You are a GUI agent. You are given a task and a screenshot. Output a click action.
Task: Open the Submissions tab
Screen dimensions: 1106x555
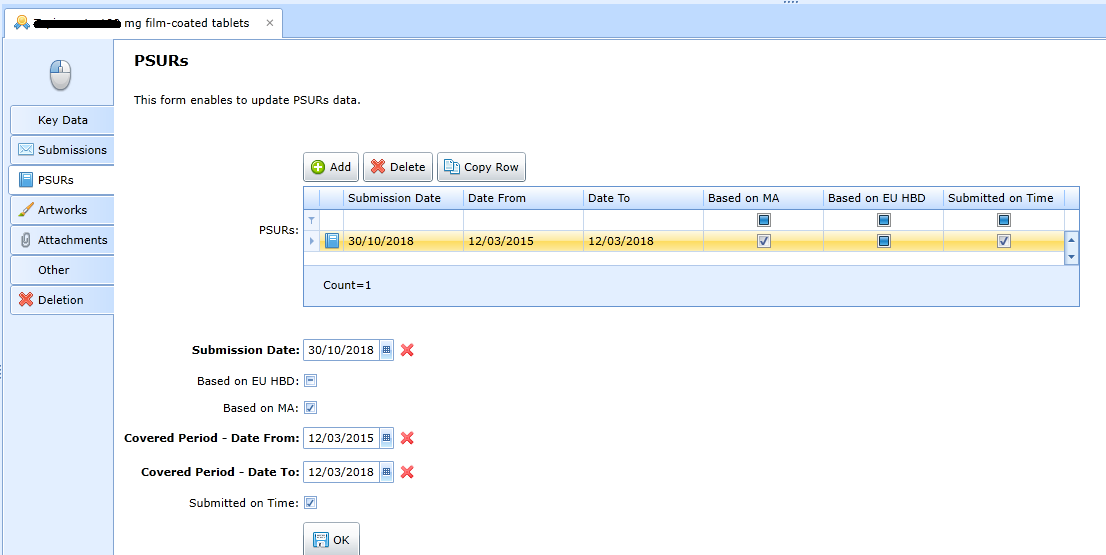(62, 150)
